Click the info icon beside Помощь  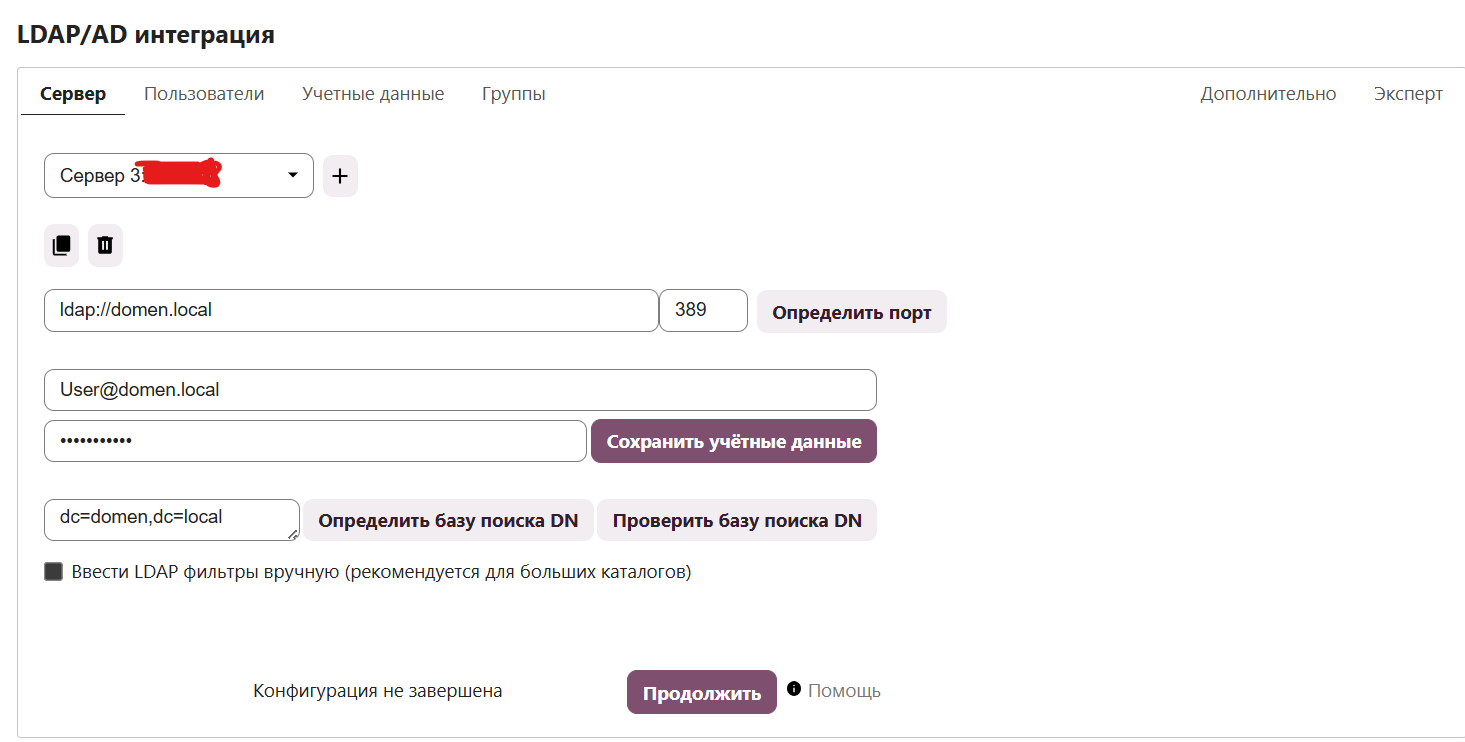click(x=794, y=689)
